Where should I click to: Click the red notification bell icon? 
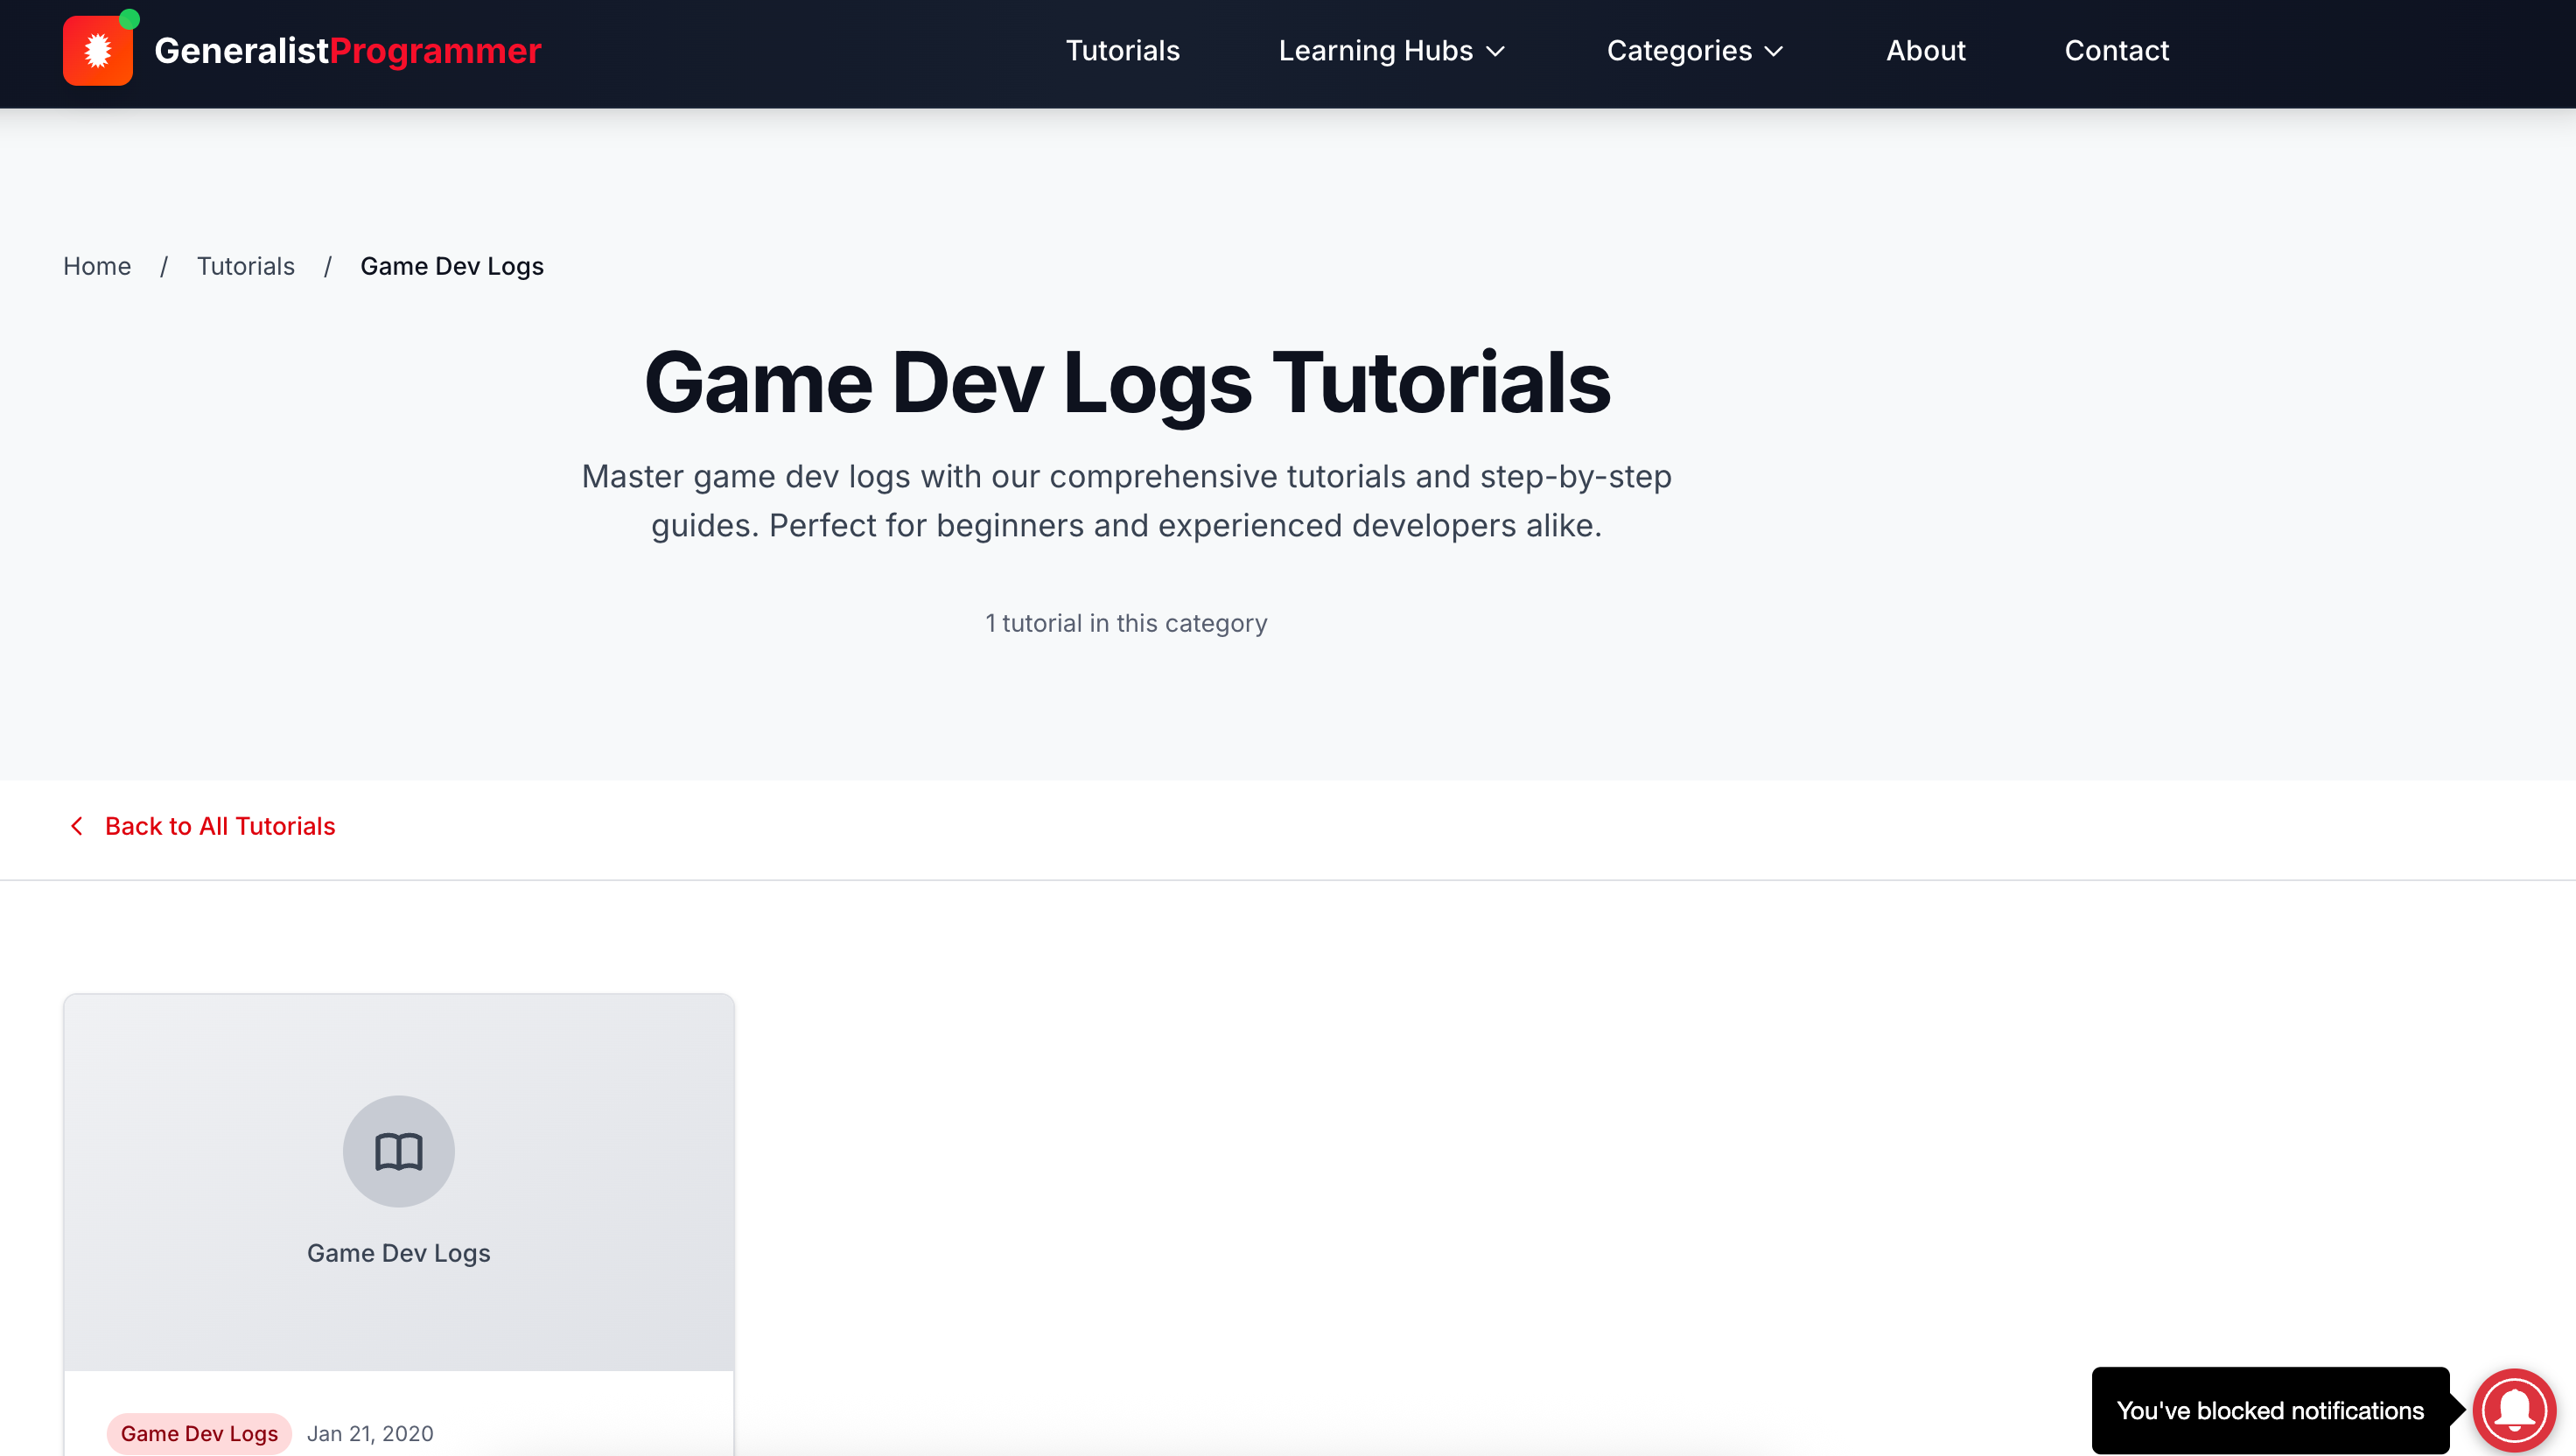2513,1410
